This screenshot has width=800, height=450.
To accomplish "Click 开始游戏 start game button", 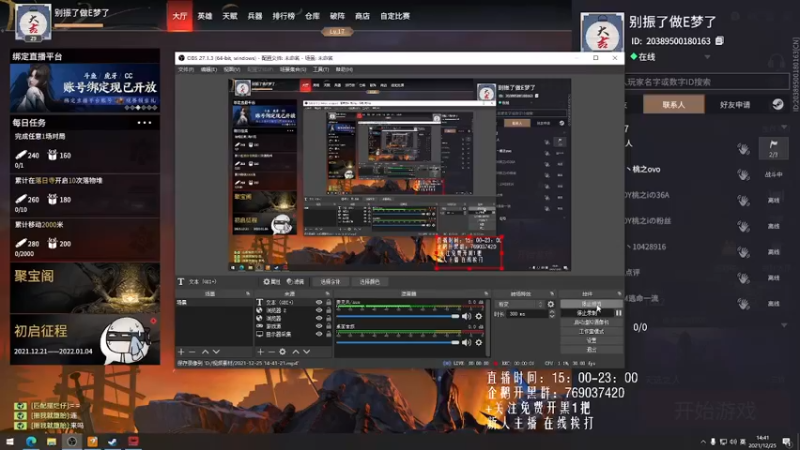I will (715, 410).
